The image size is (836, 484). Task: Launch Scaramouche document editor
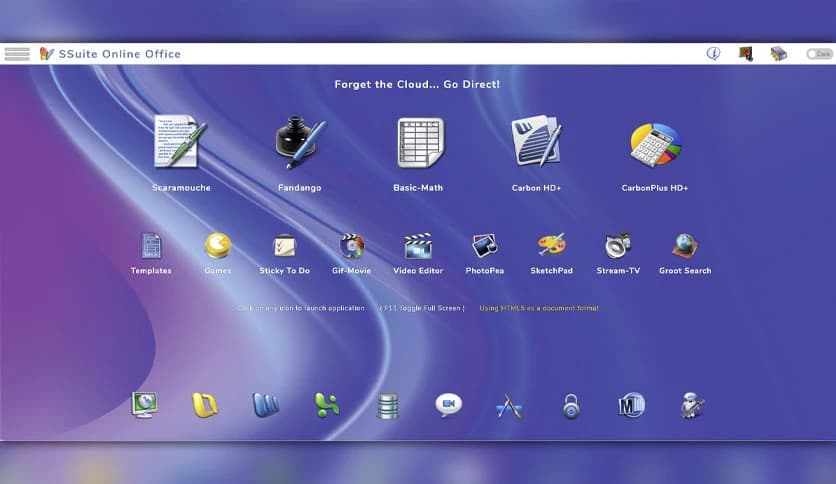pyautogui.click(x=181, y=141)
